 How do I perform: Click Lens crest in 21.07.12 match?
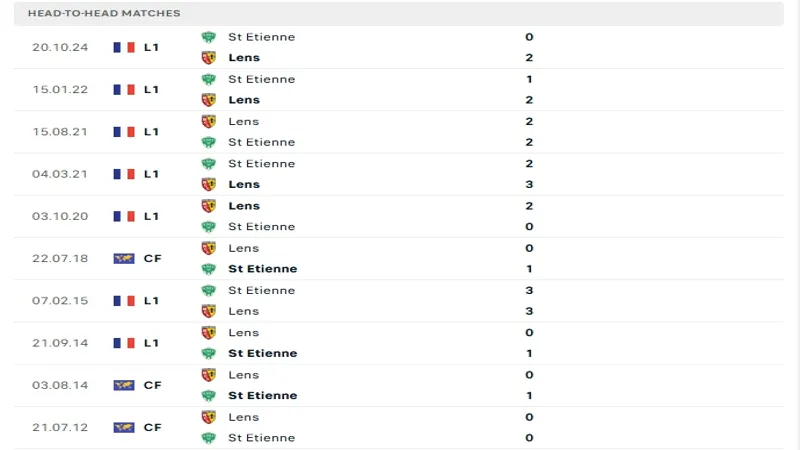(x=209, y=417)
